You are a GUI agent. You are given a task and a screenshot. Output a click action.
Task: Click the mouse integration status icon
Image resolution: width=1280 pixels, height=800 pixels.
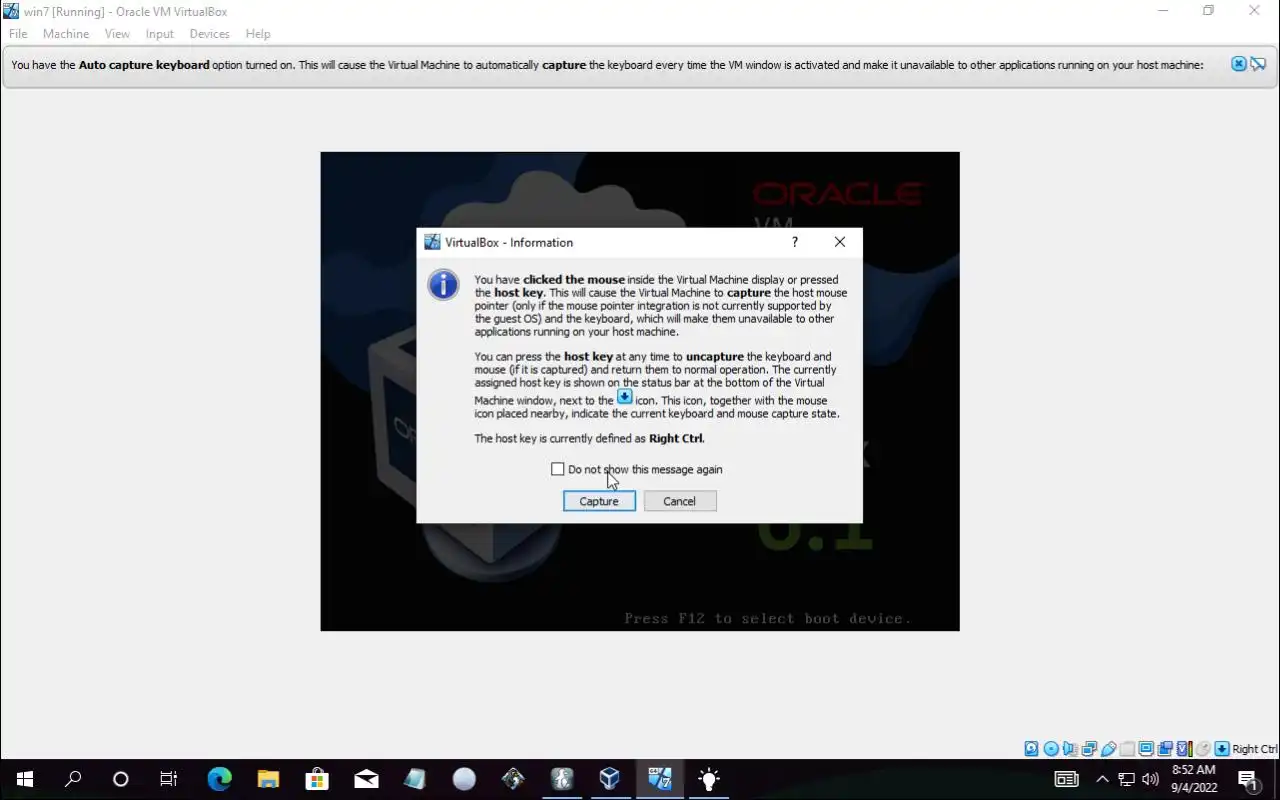coord(1203,749)
